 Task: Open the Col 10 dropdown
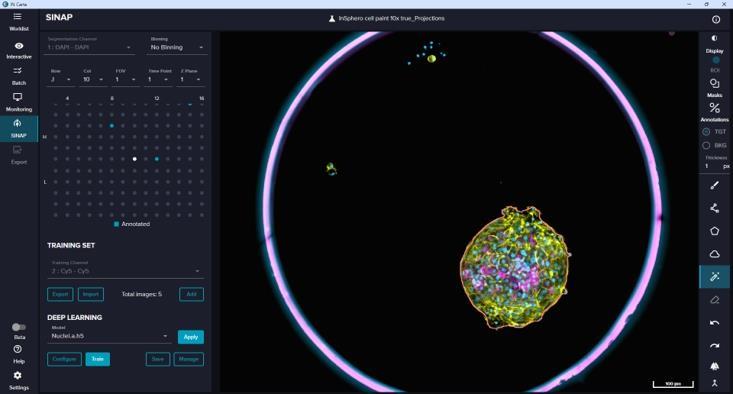click(x=93, y=79)
